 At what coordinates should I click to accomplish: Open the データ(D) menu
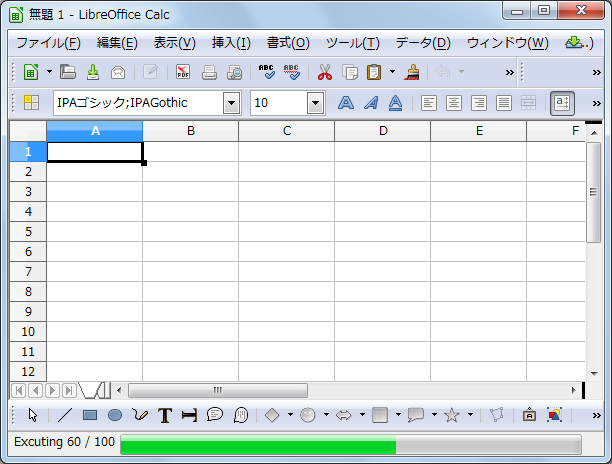click(423, 43)
